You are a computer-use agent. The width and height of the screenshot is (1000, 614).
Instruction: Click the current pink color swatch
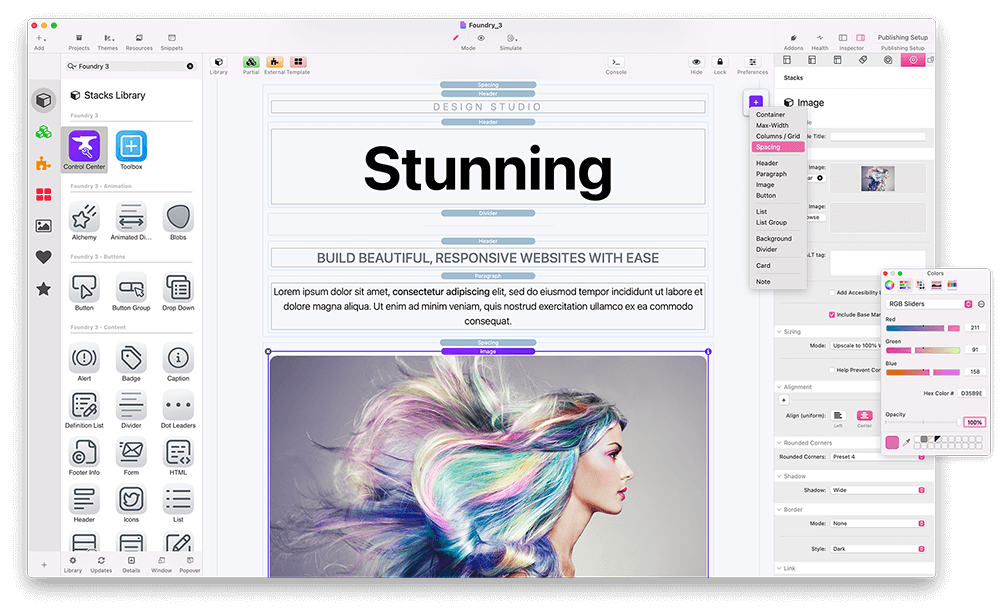pos(892,442)
